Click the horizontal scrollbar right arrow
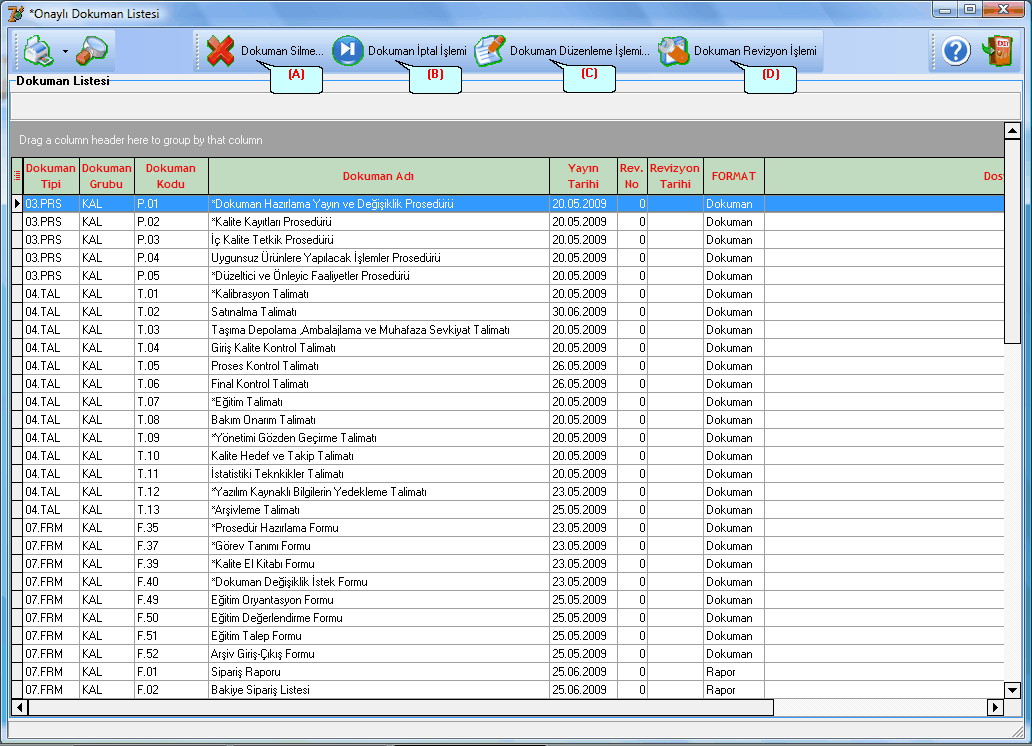Screen dimensions: 1032x746 [995, 707]
